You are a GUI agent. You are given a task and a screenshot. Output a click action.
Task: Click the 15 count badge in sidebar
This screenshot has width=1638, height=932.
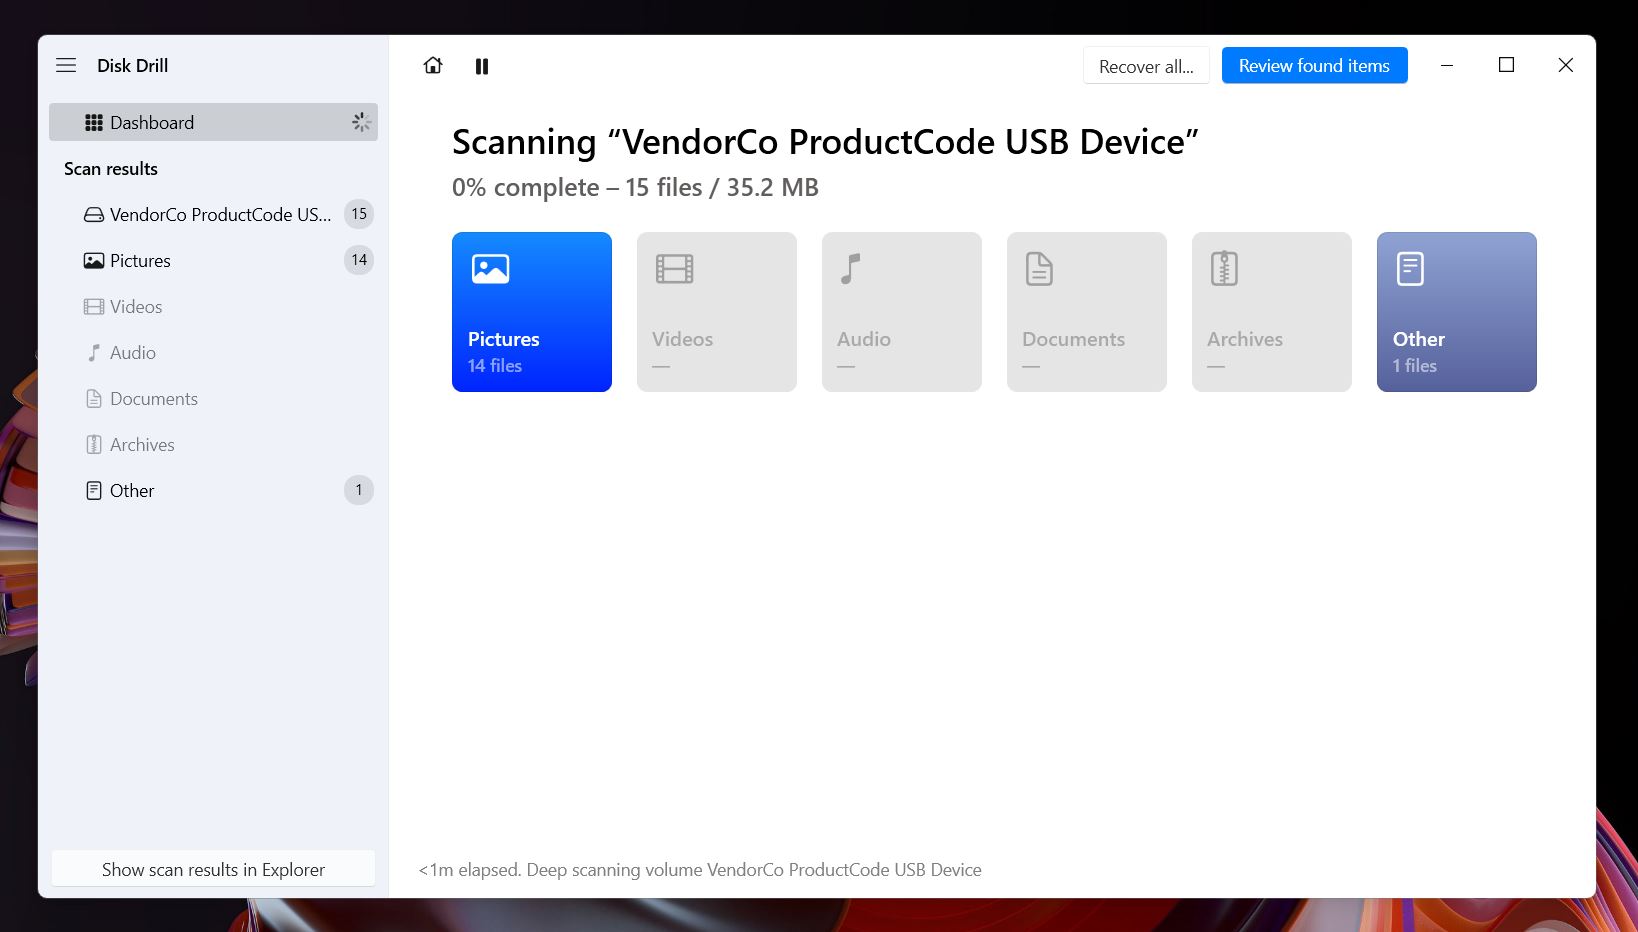tap(359, 214)
